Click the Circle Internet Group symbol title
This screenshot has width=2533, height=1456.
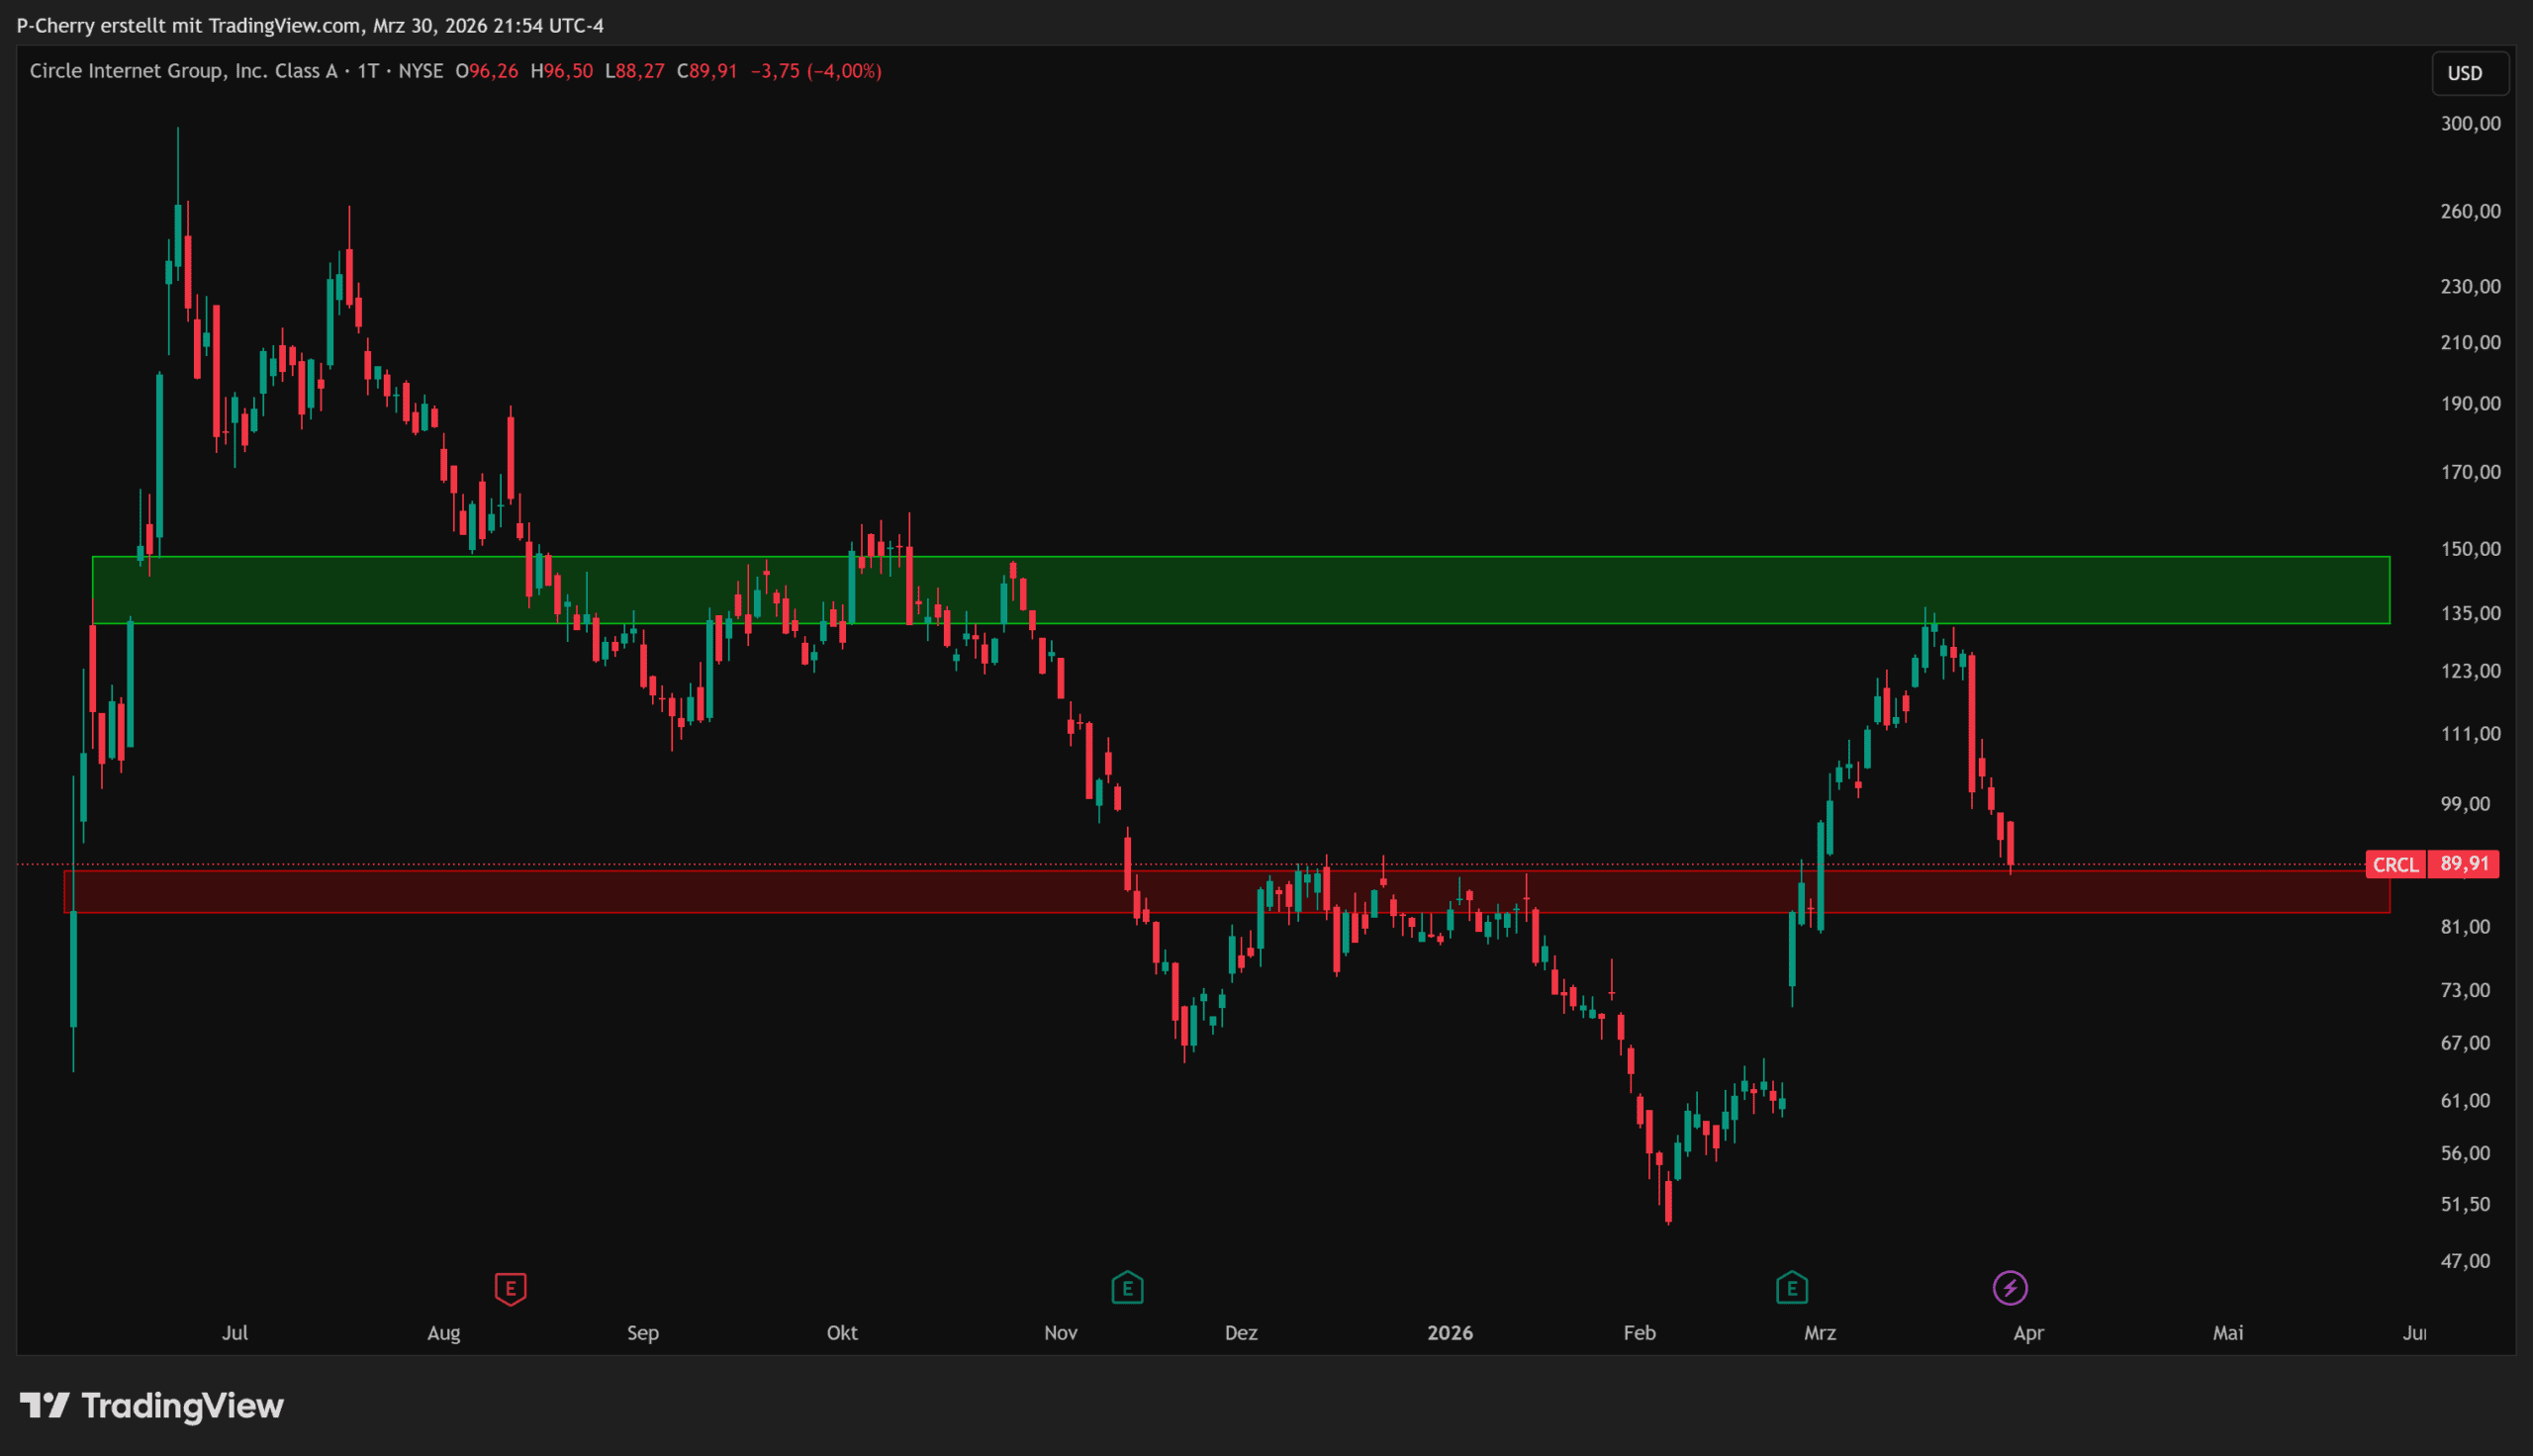[183, 71]
